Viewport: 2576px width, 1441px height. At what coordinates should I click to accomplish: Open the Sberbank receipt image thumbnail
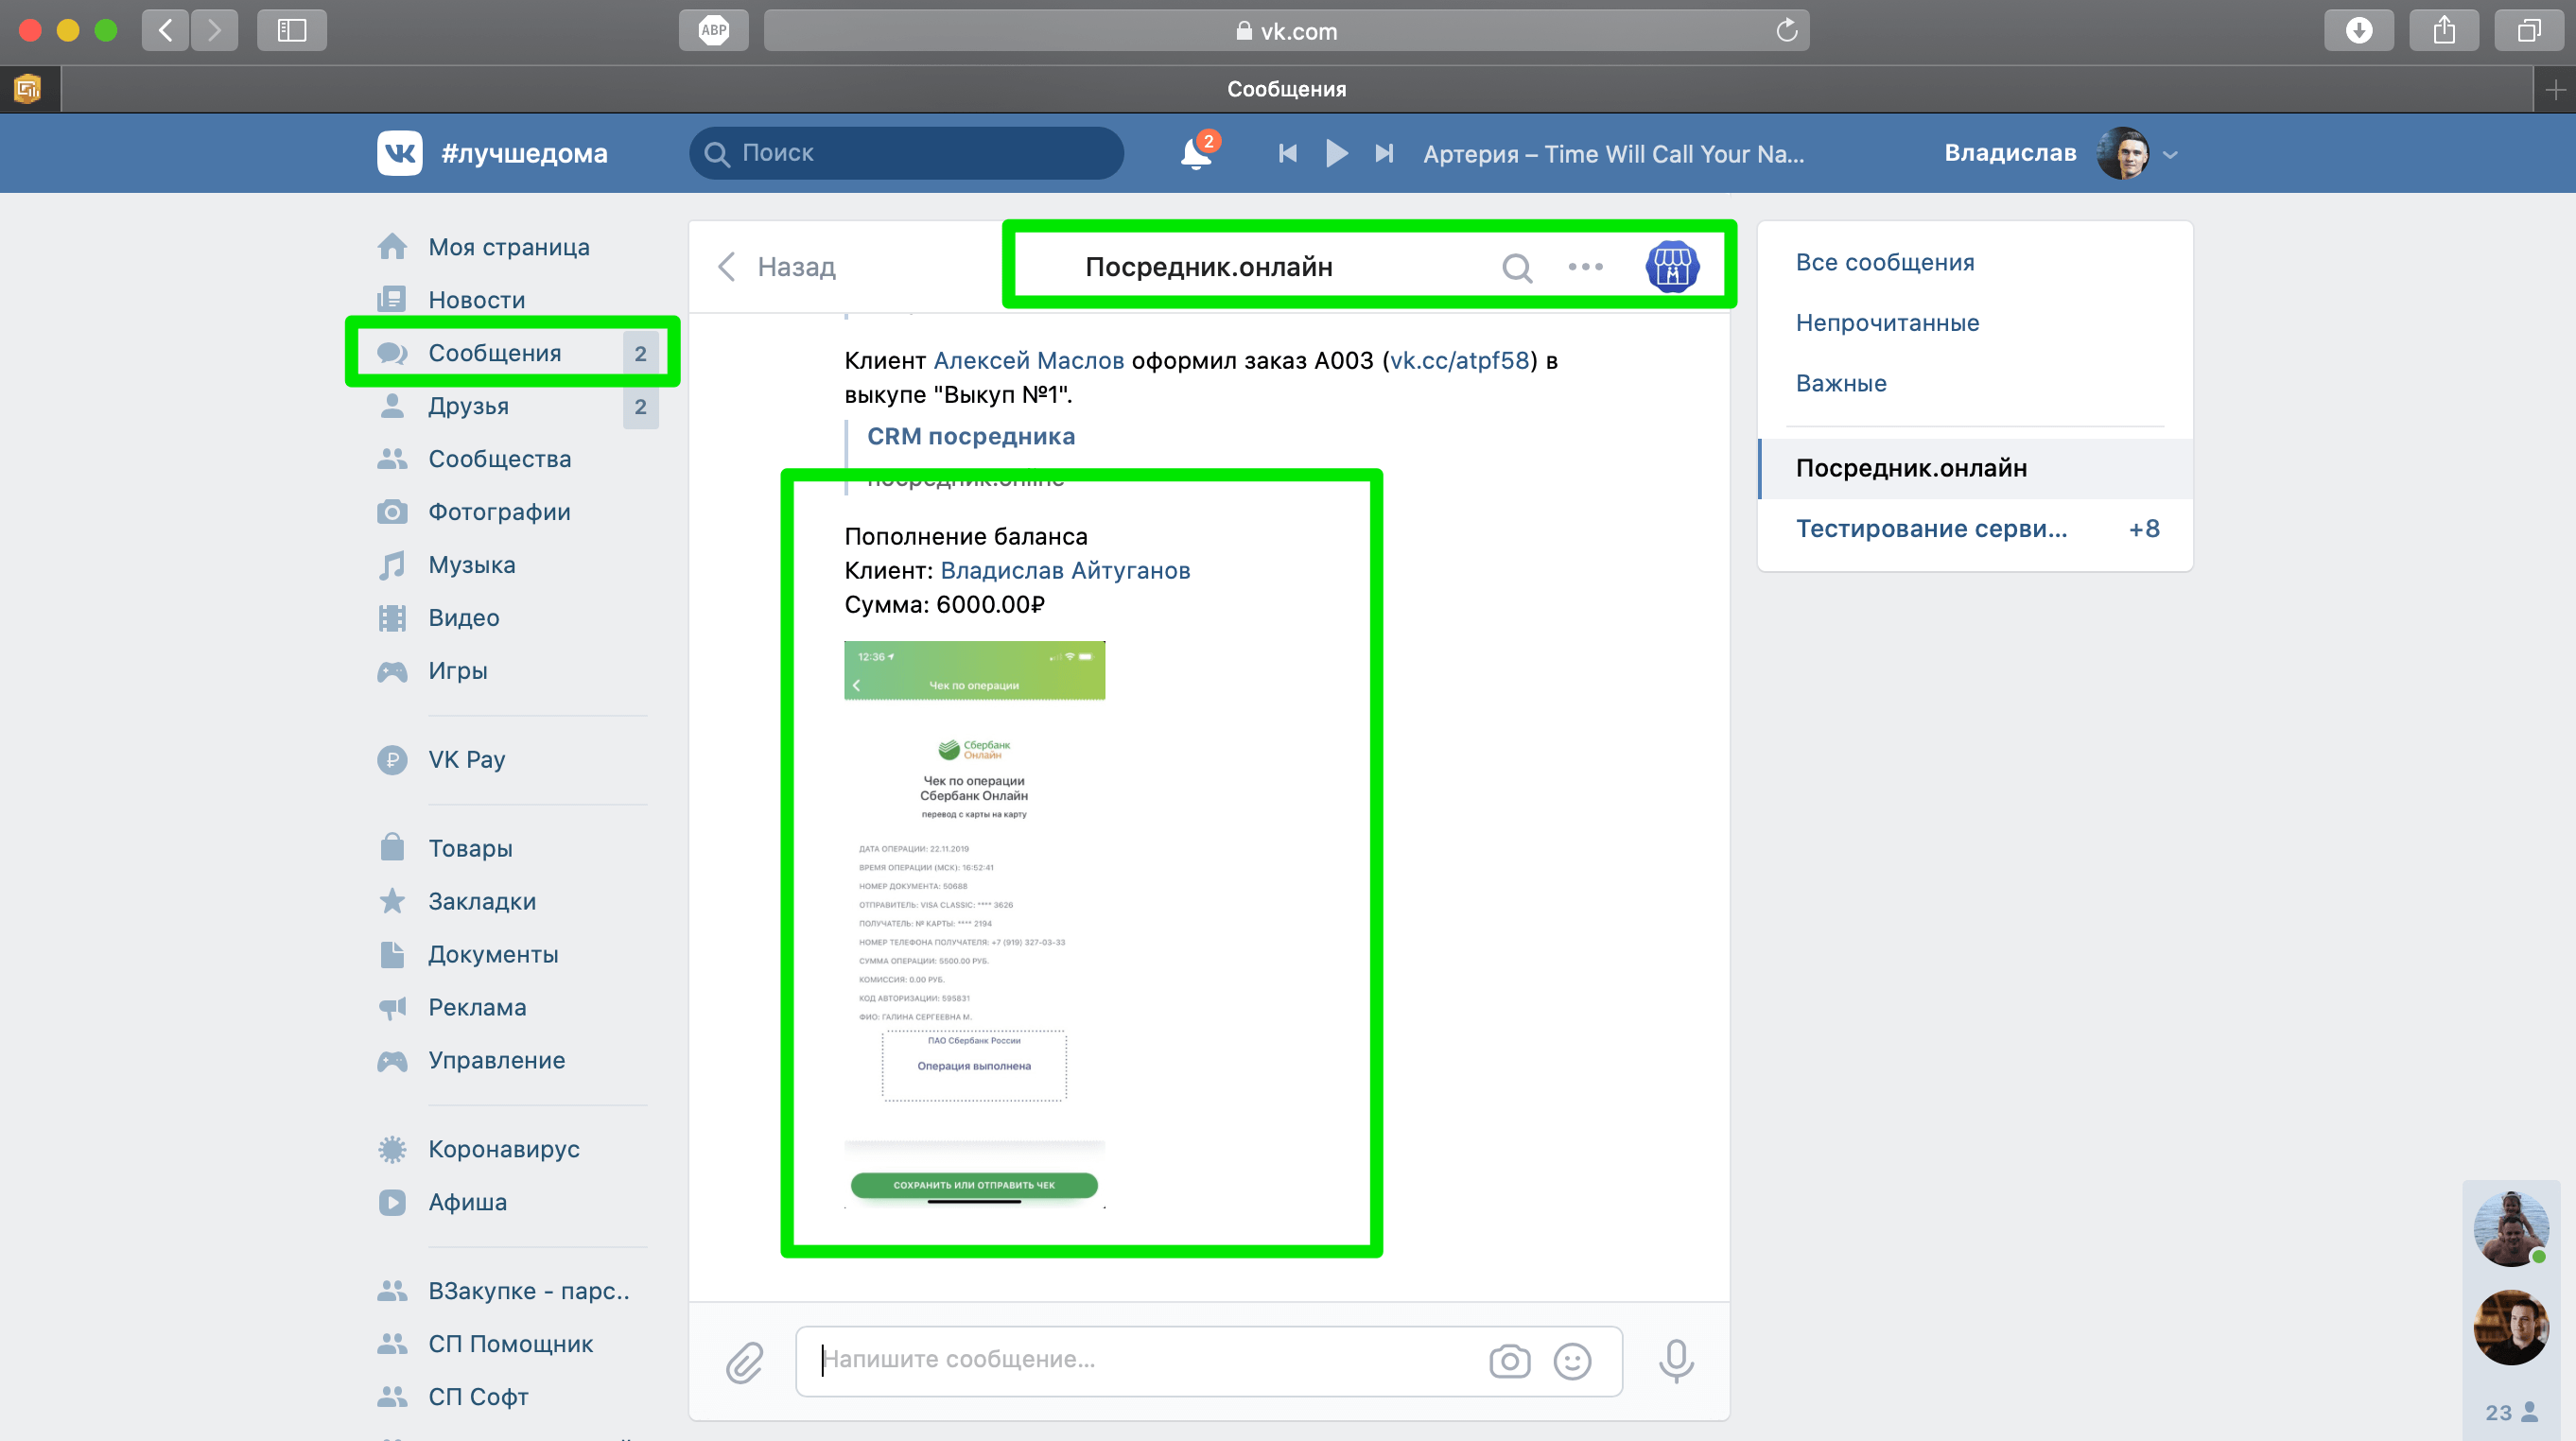click(974, 924)
